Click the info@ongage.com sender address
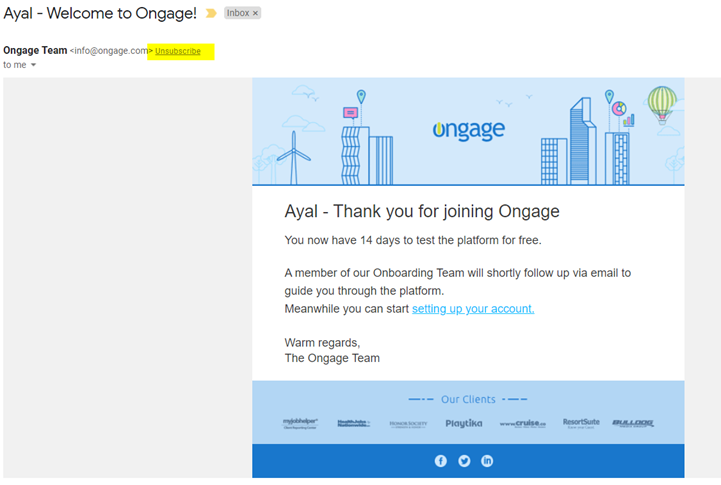 111,51
